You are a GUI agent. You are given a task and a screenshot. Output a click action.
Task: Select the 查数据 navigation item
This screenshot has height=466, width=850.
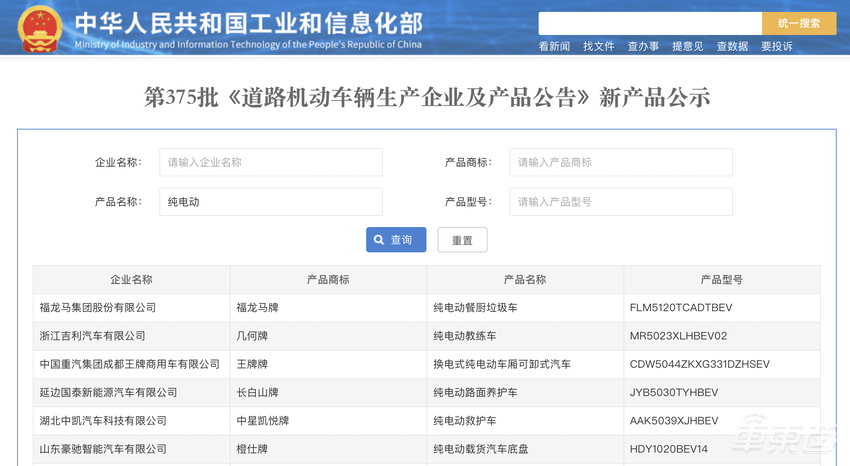(x=732, y=46)
